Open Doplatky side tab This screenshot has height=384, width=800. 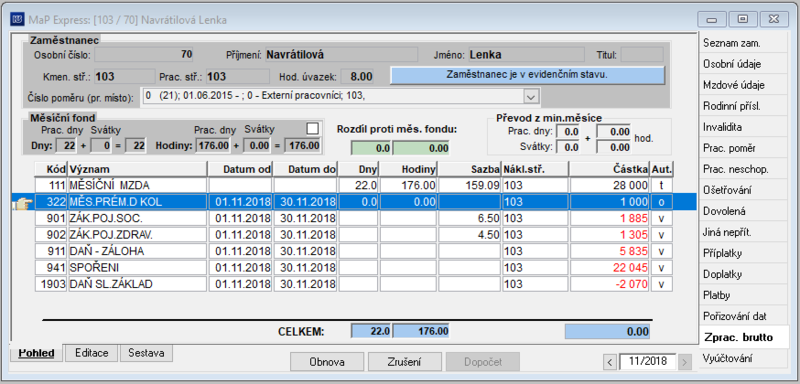click(x=743, y=274)
